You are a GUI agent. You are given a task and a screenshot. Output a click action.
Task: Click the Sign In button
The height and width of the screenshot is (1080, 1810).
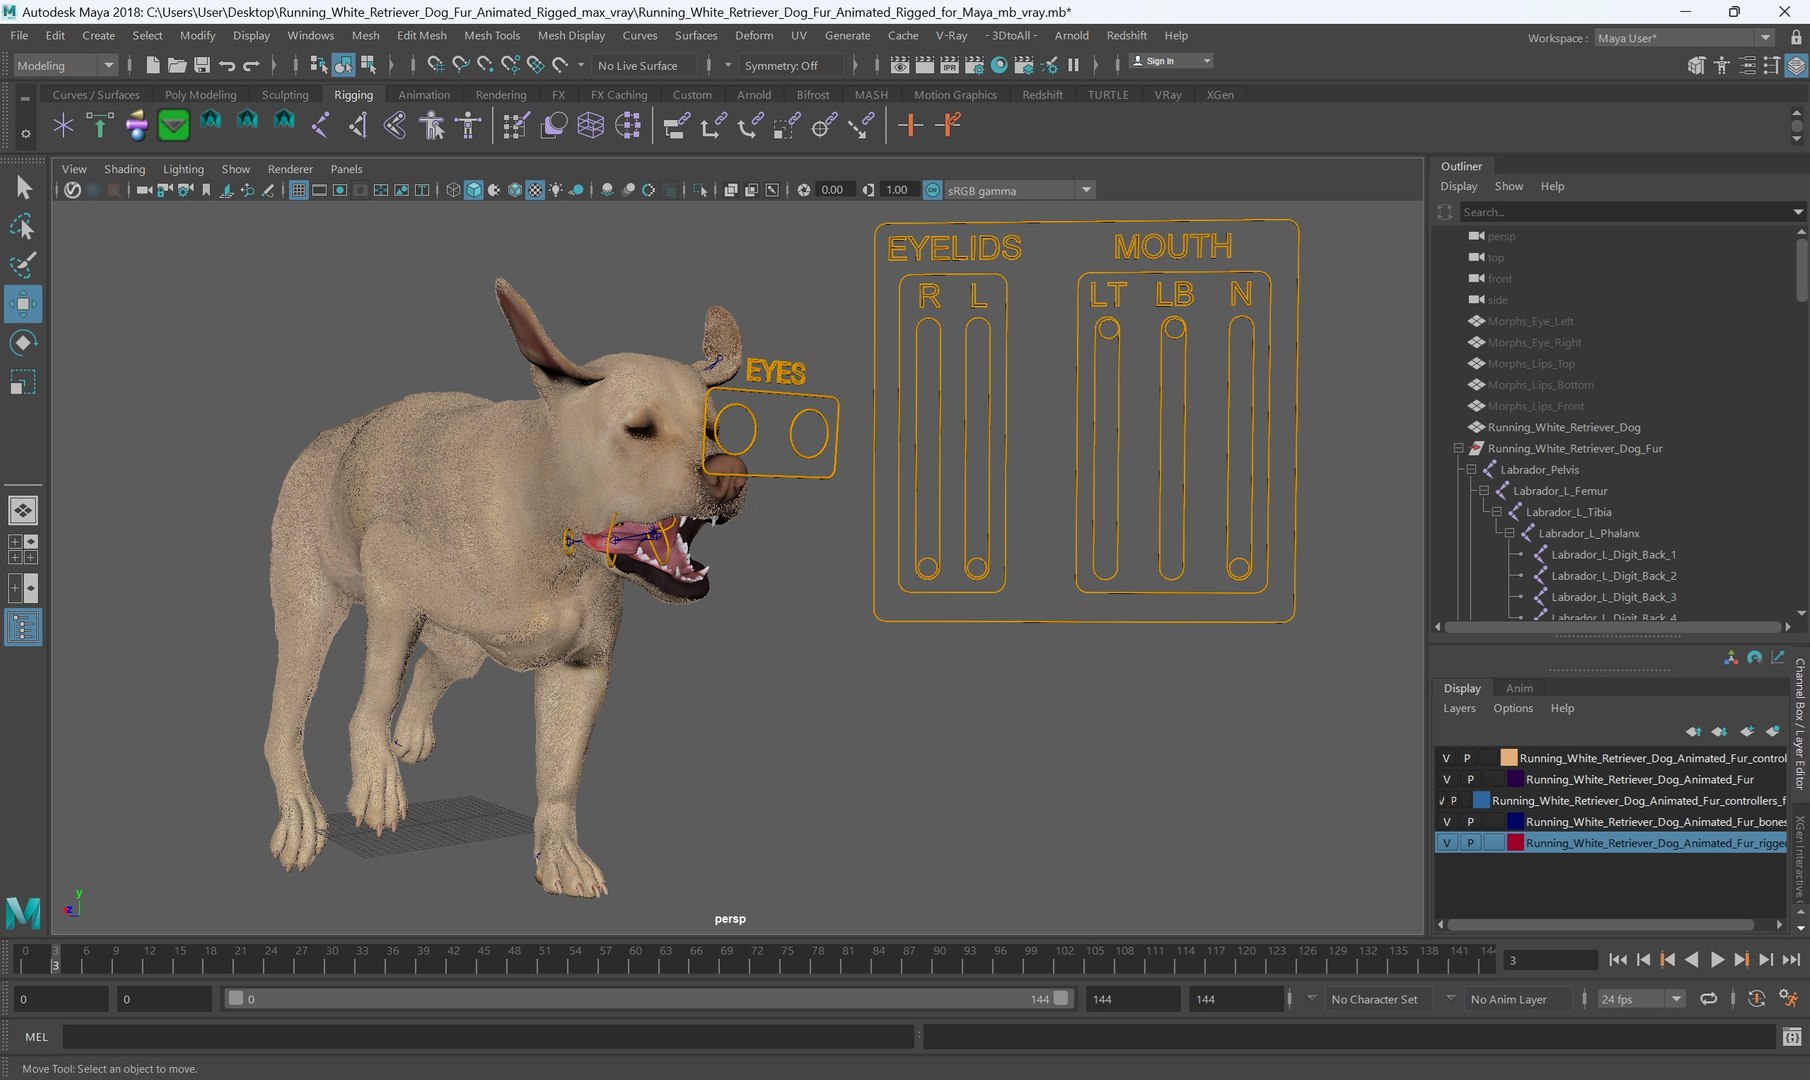(1171, 61)
